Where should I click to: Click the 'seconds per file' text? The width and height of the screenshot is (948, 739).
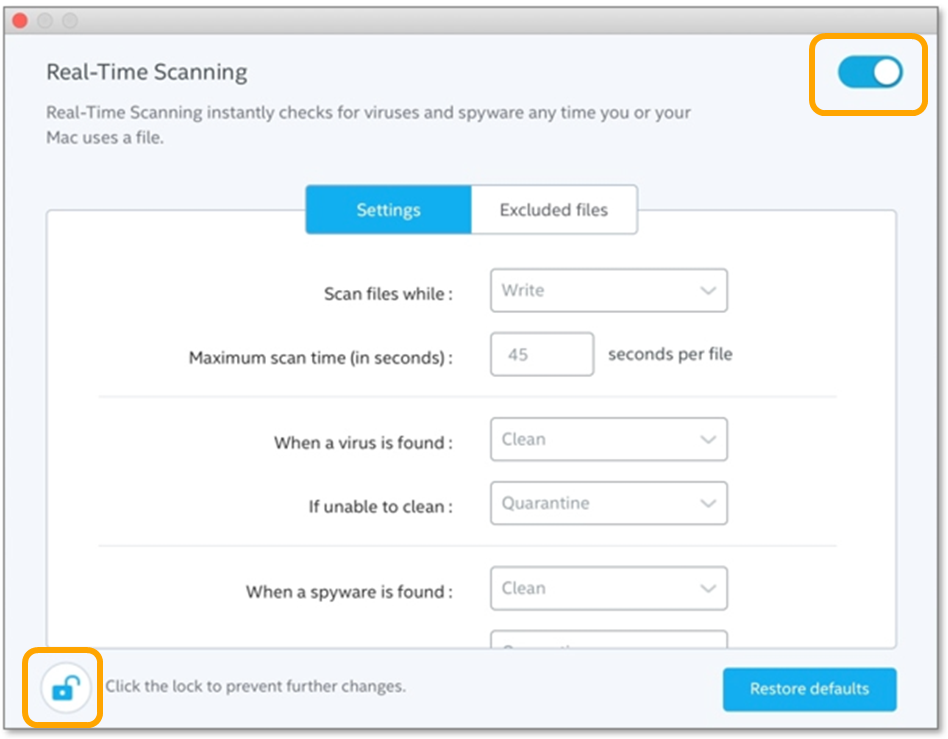pos(670,354)
